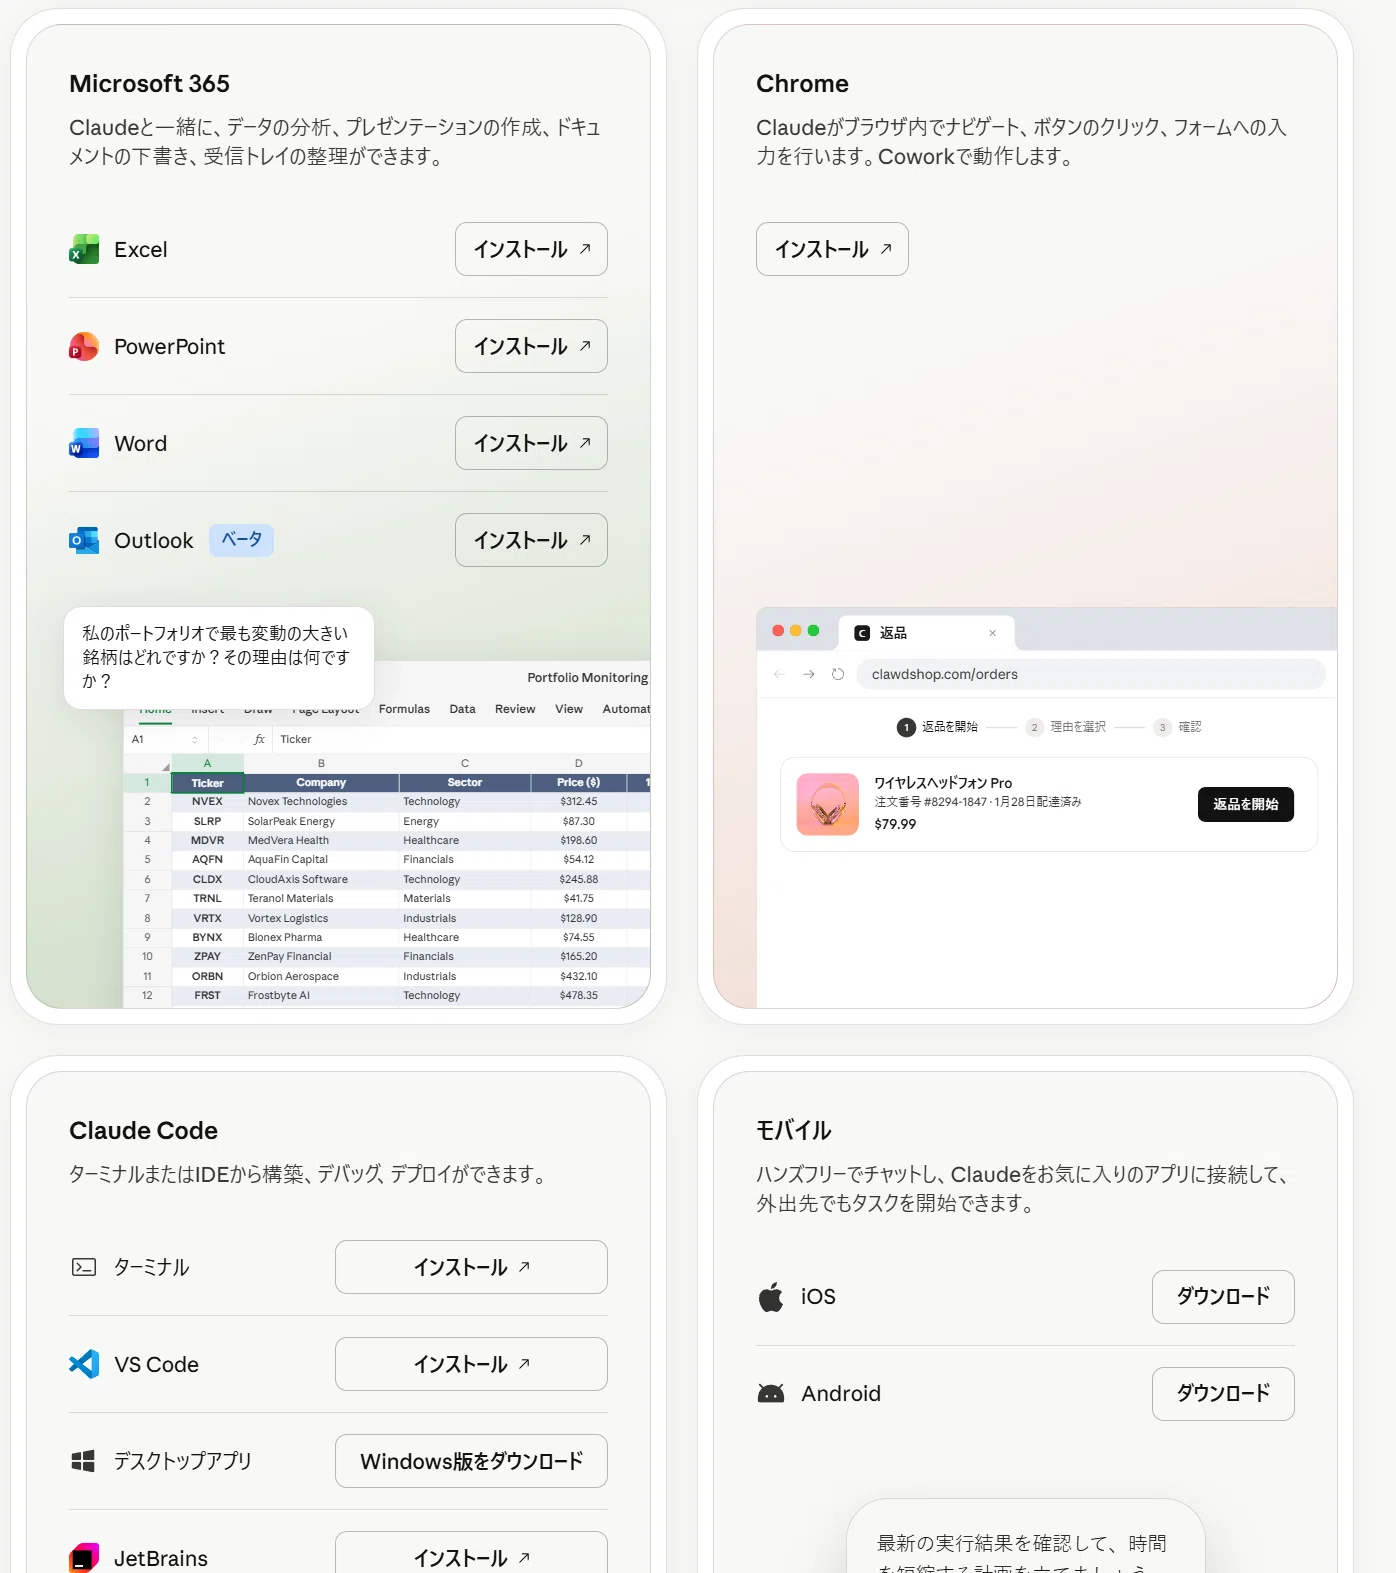Download the iOS app
The image size is (1396, 1573).
click(1223, 1297)
